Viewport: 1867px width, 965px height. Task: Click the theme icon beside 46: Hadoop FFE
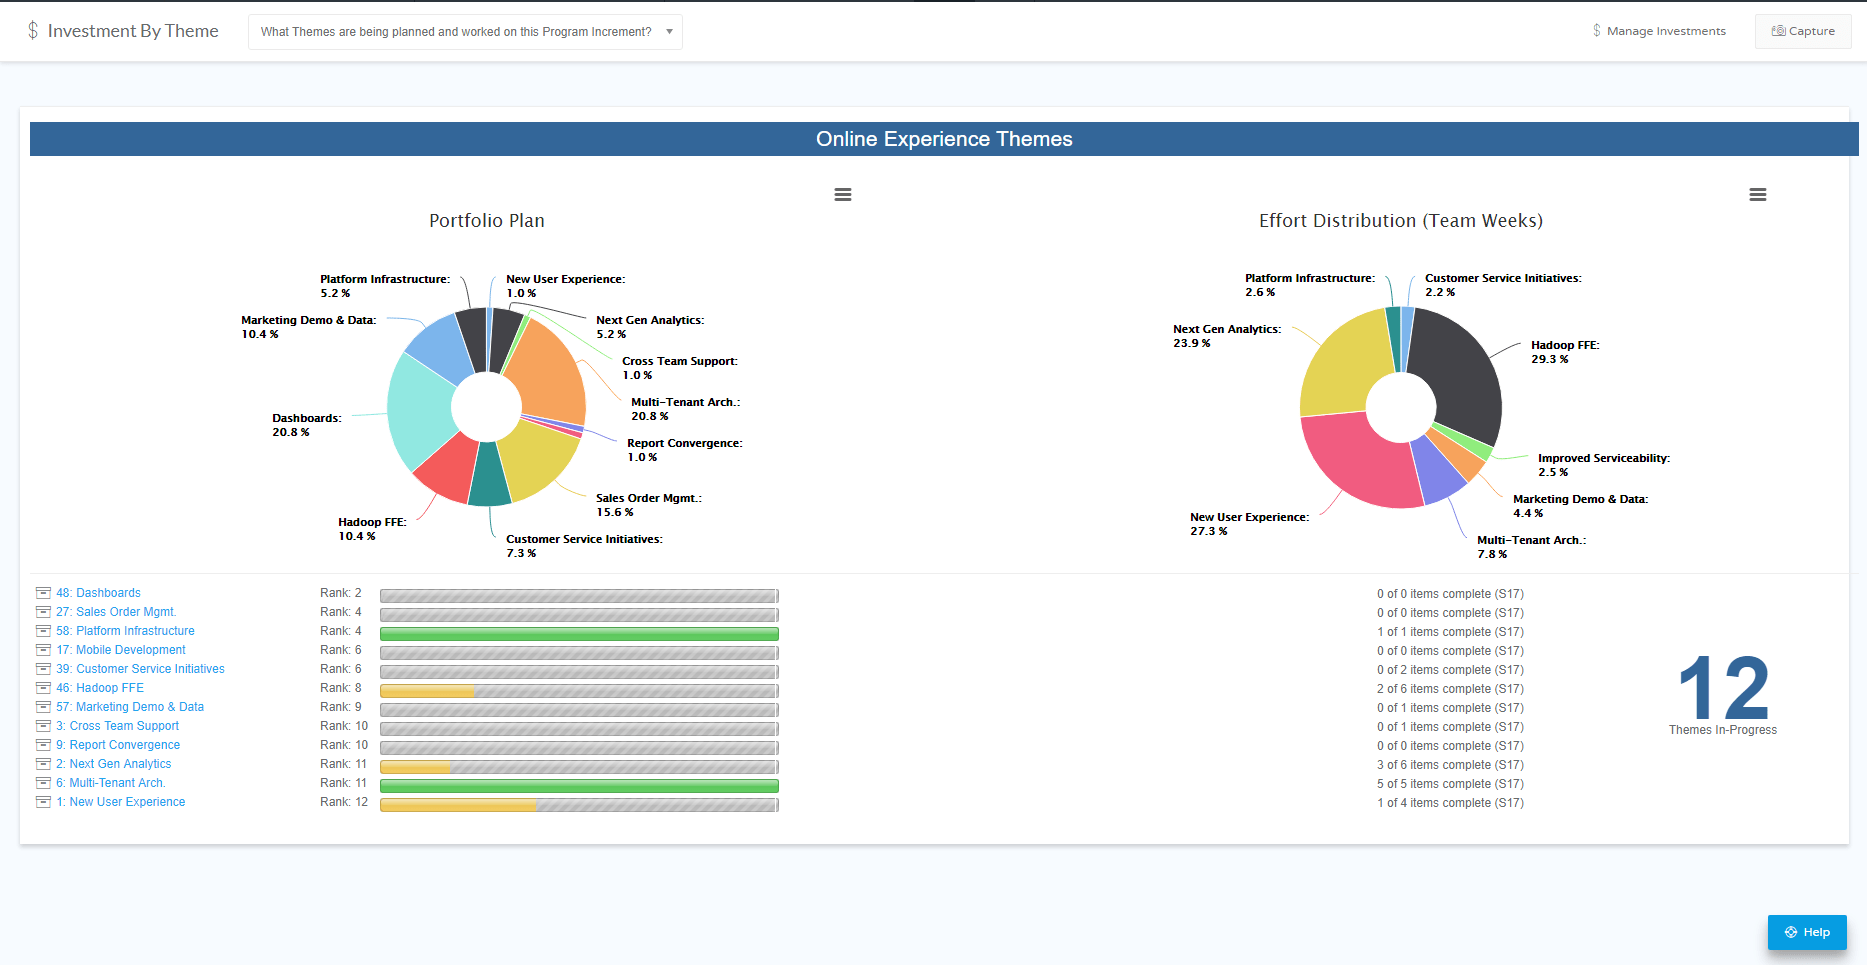pyautogui.click(x=43, y=688)
